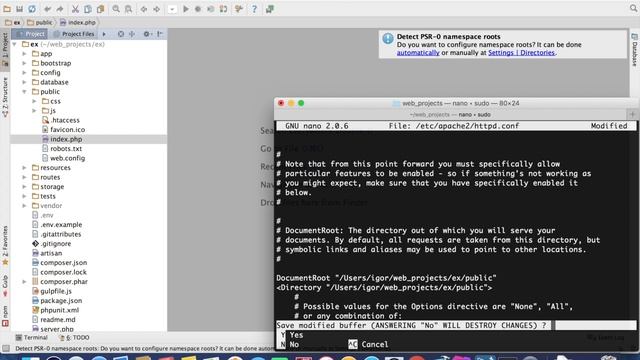This screenshot has width=640, height=360.
Task: Click the Open folder toolbar icon
Action: pos(7,9)
